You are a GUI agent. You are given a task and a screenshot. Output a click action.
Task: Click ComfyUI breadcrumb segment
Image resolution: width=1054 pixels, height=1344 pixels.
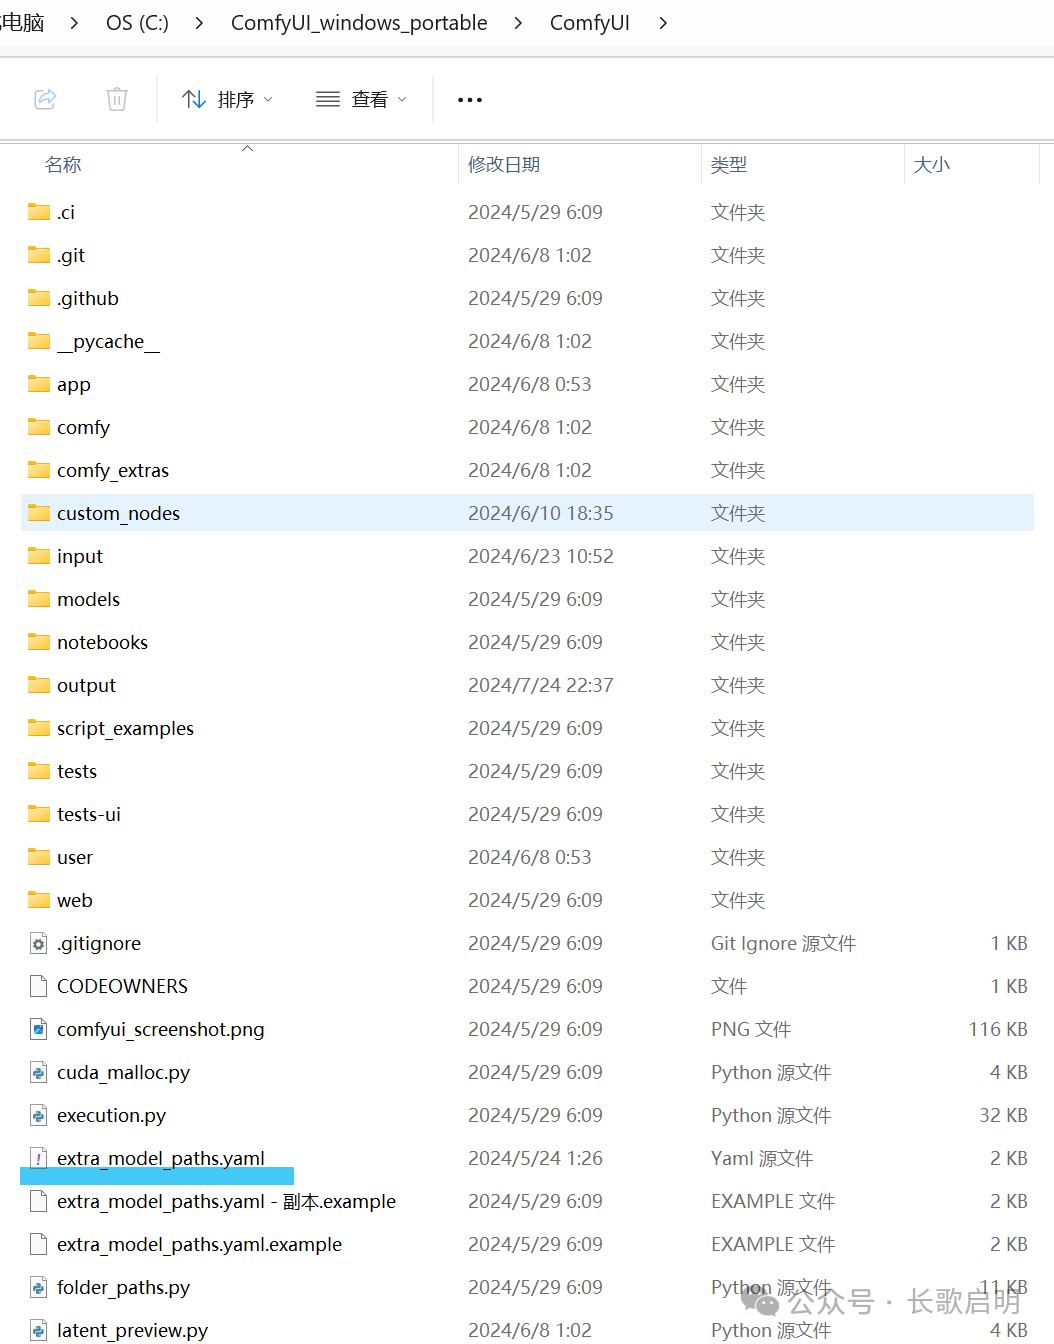(x=590, y=22)
